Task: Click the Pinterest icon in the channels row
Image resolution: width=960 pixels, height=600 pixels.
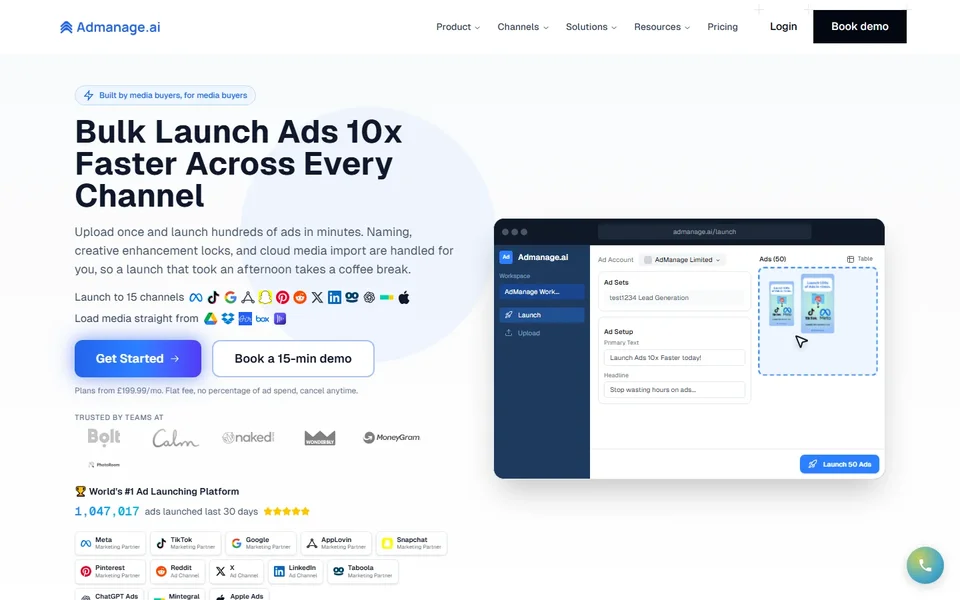Action: click(282, 298)
